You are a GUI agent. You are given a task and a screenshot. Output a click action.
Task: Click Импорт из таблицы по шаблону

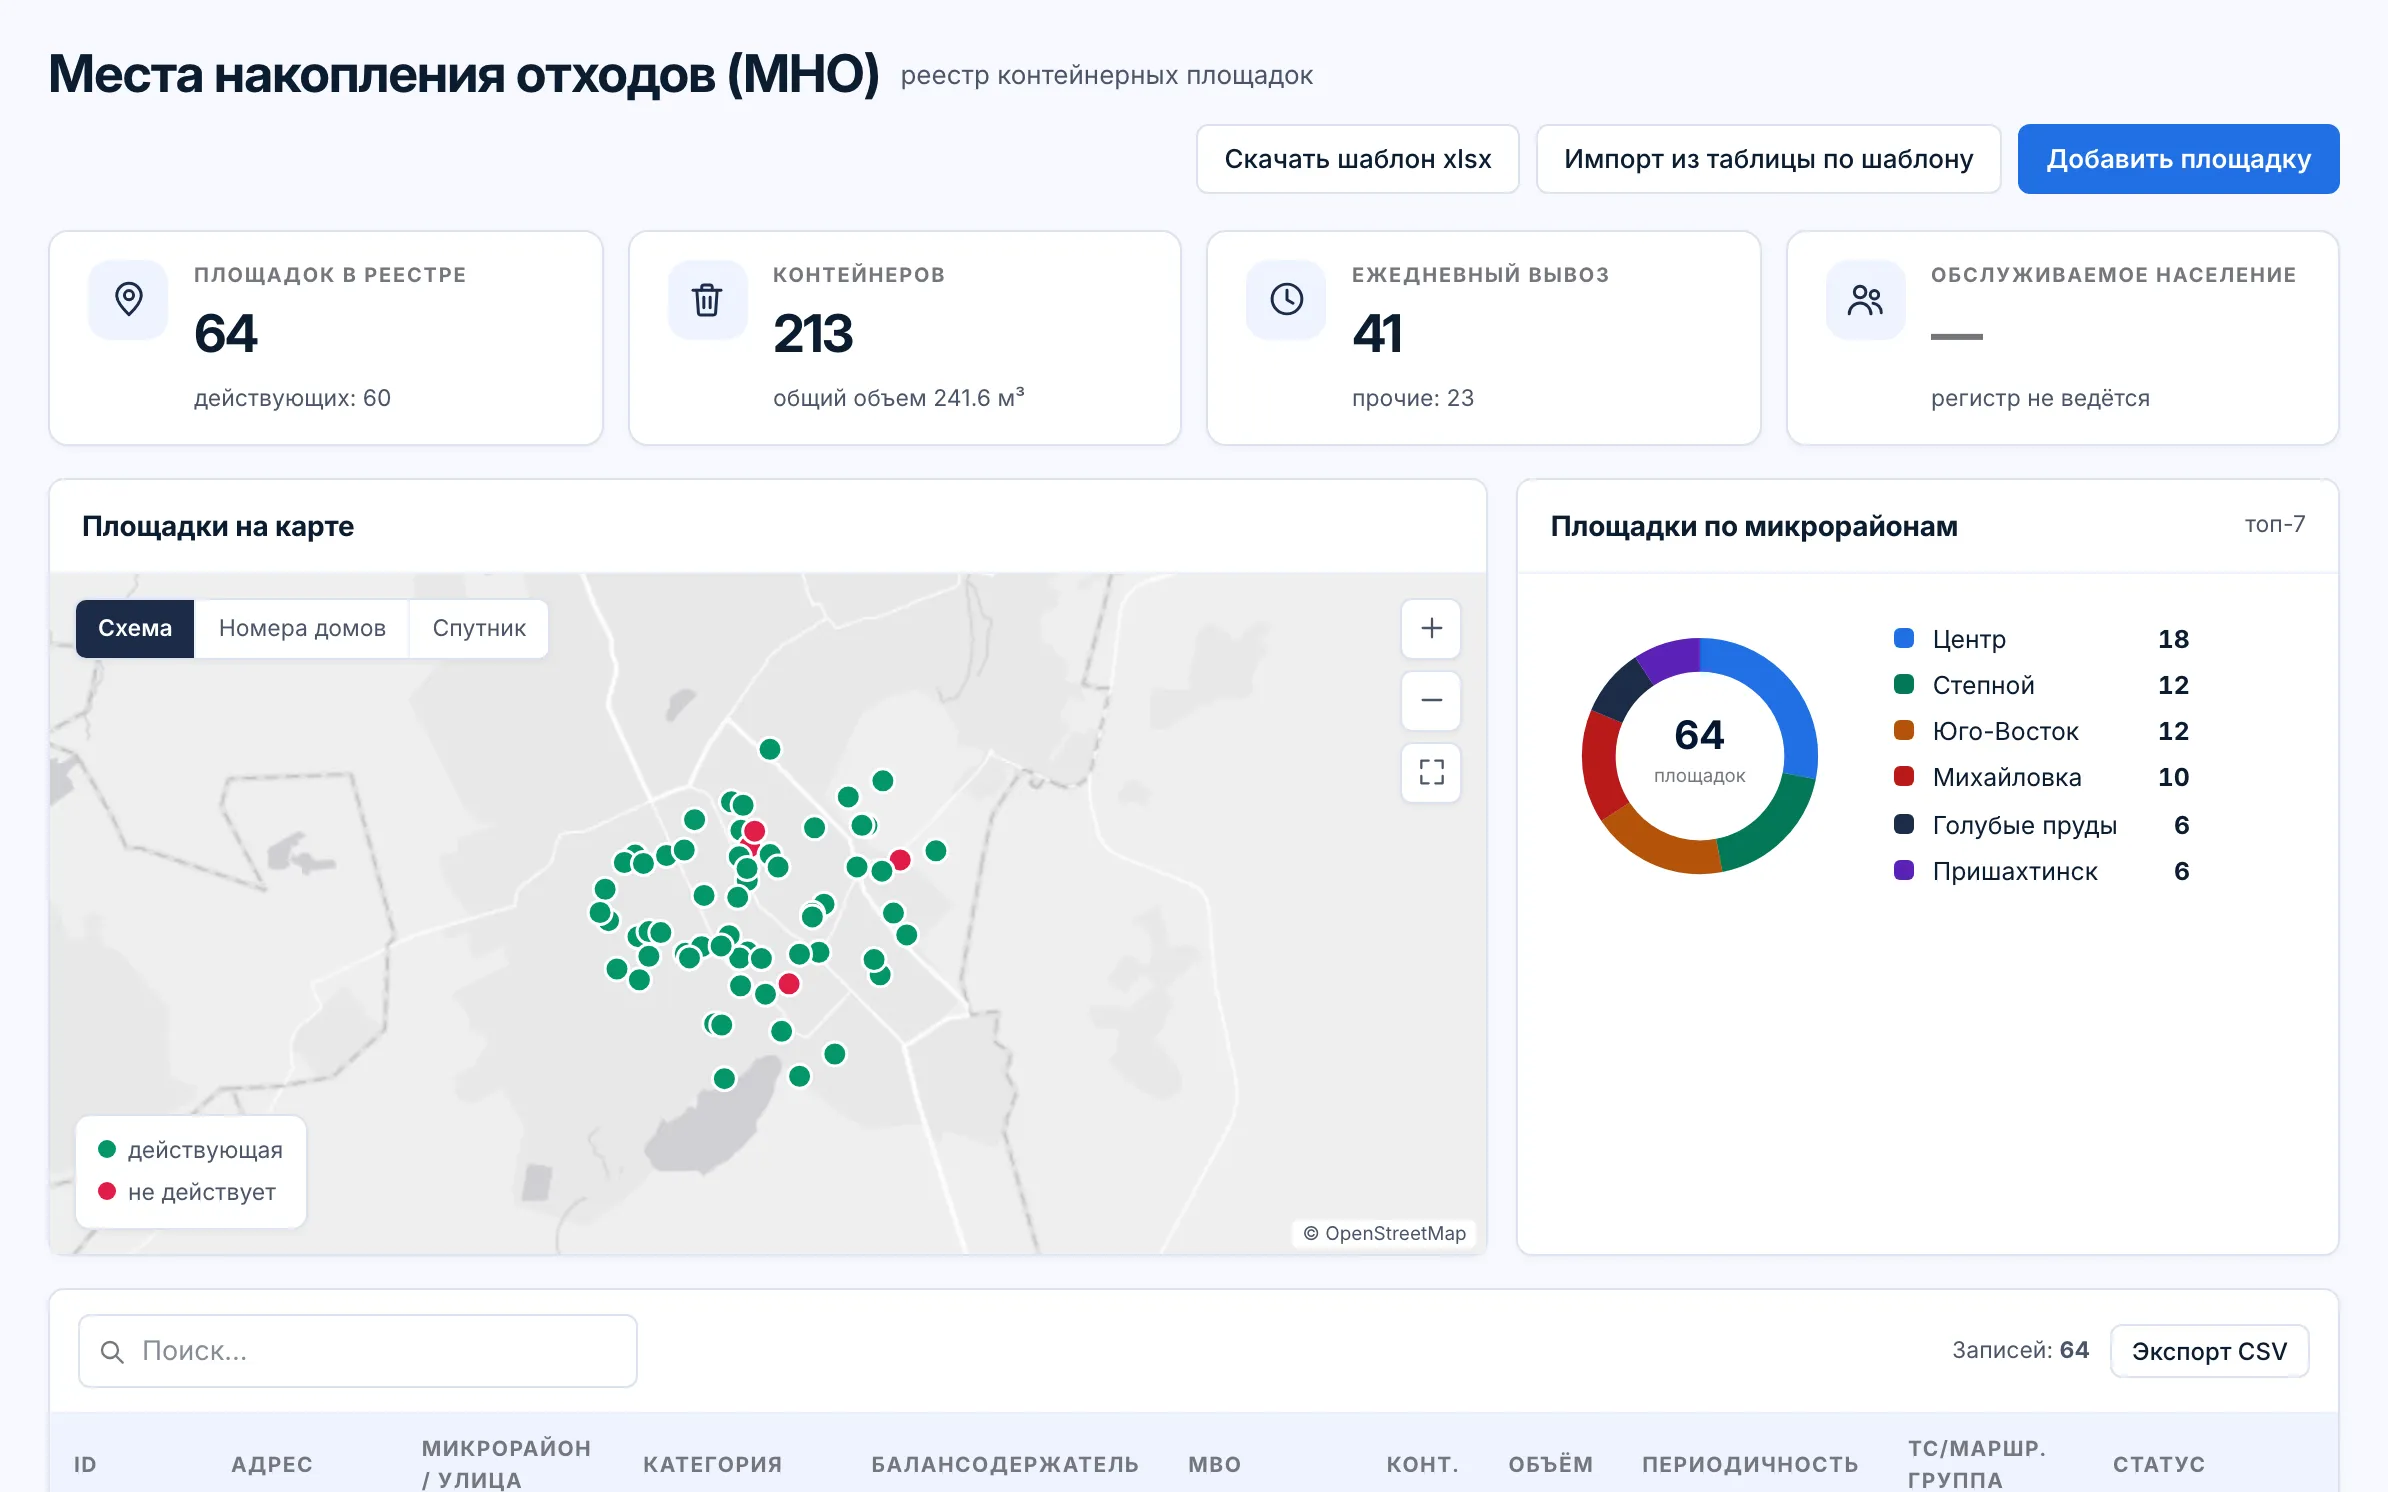pos(1768,159)
